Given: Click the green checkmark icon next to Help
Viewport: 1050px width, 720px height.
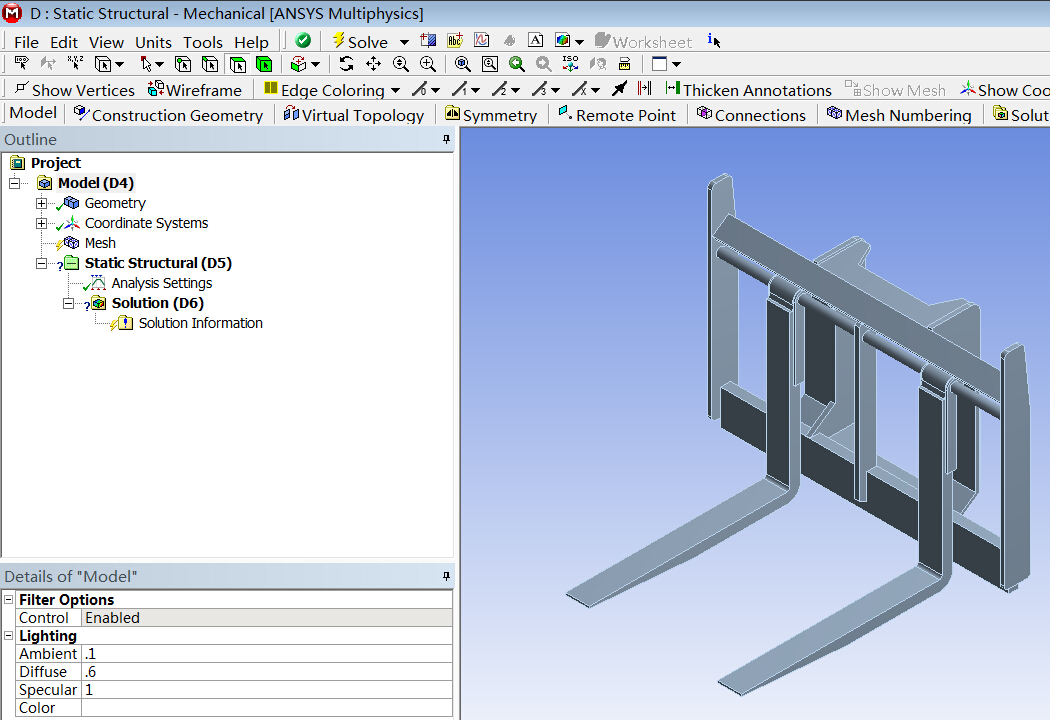Looking at the screenshot, I should [303, 41].
